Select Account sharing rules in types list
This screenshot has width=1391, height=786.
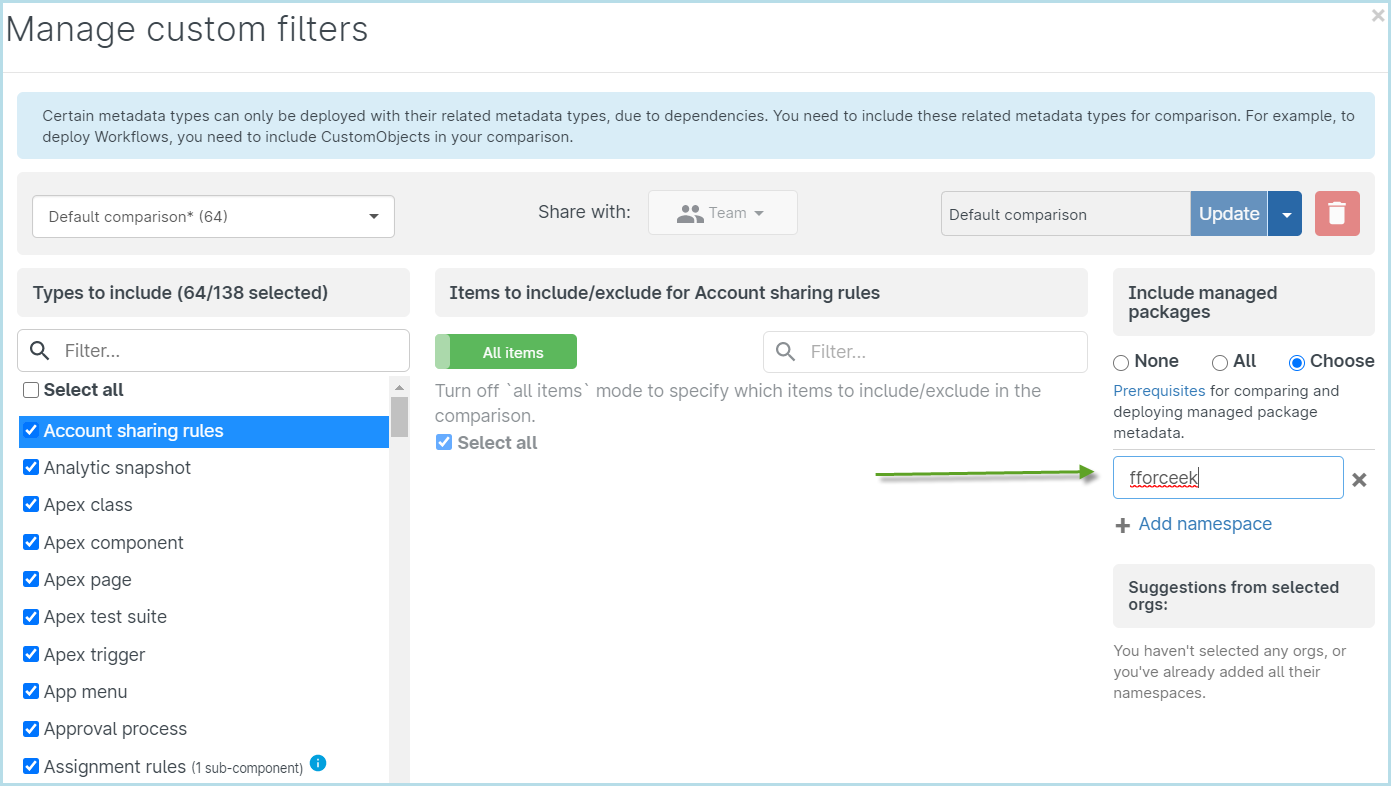tap(133, 431)
